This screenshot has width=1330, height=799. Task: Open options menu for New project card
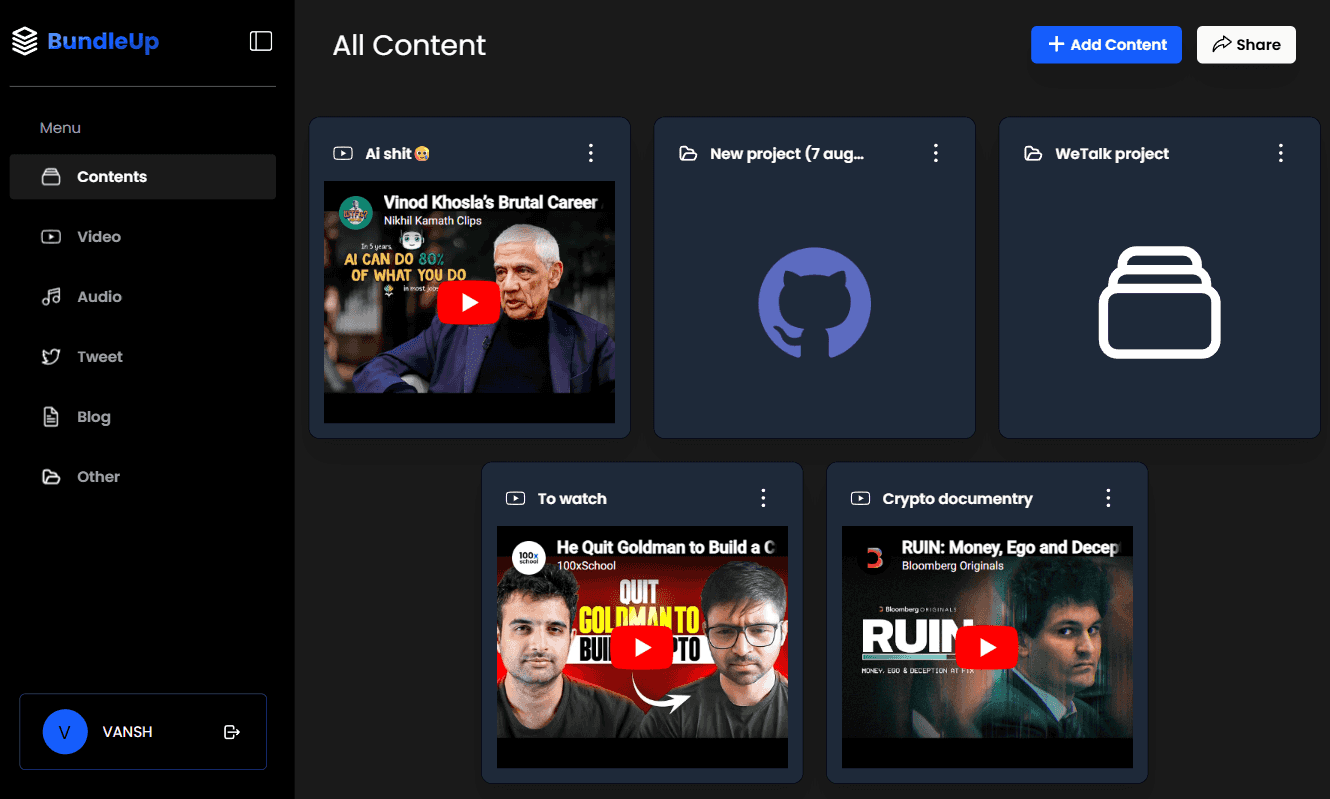(936, 153)
